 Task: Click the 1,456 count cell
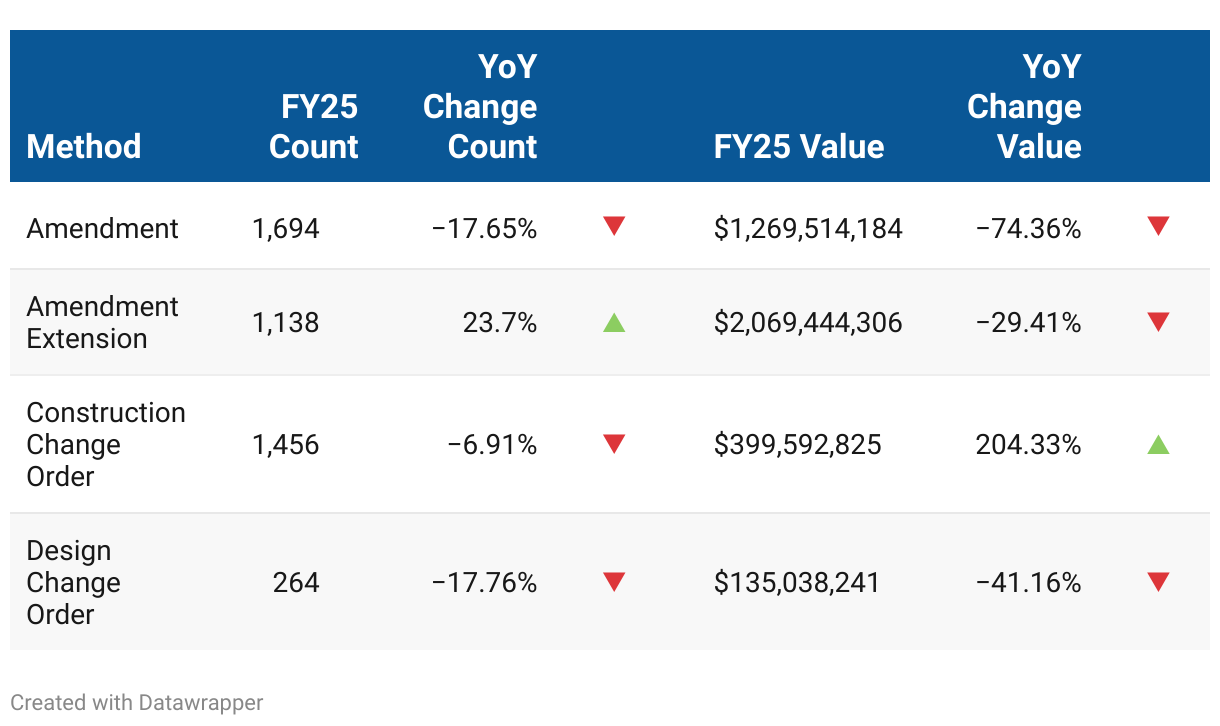(x=286, y=444)
